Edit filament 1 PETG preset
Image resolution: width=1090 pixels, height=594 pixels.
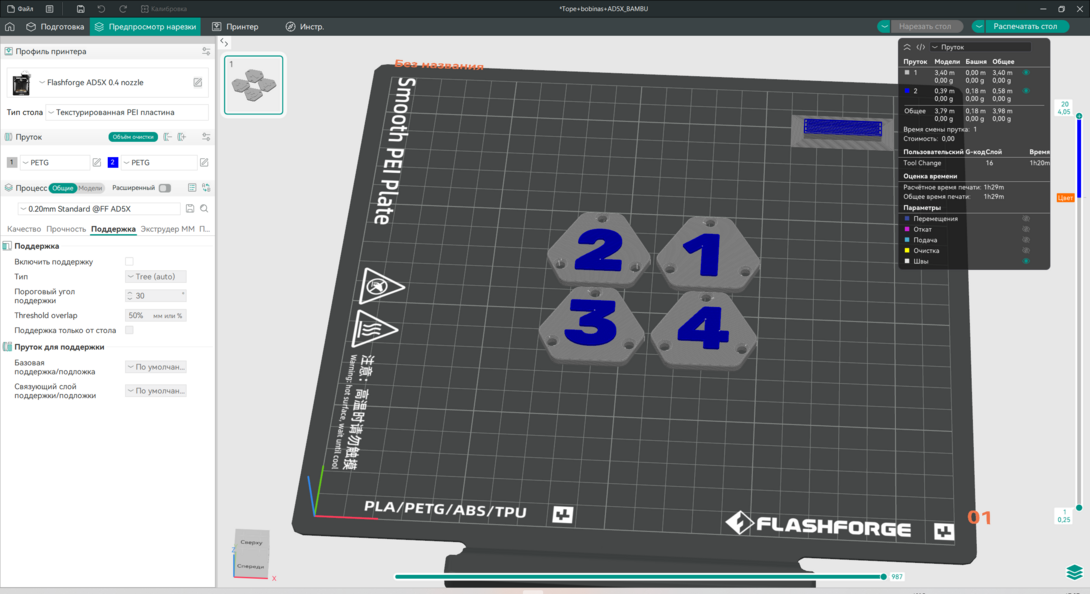tap(97, 162)
